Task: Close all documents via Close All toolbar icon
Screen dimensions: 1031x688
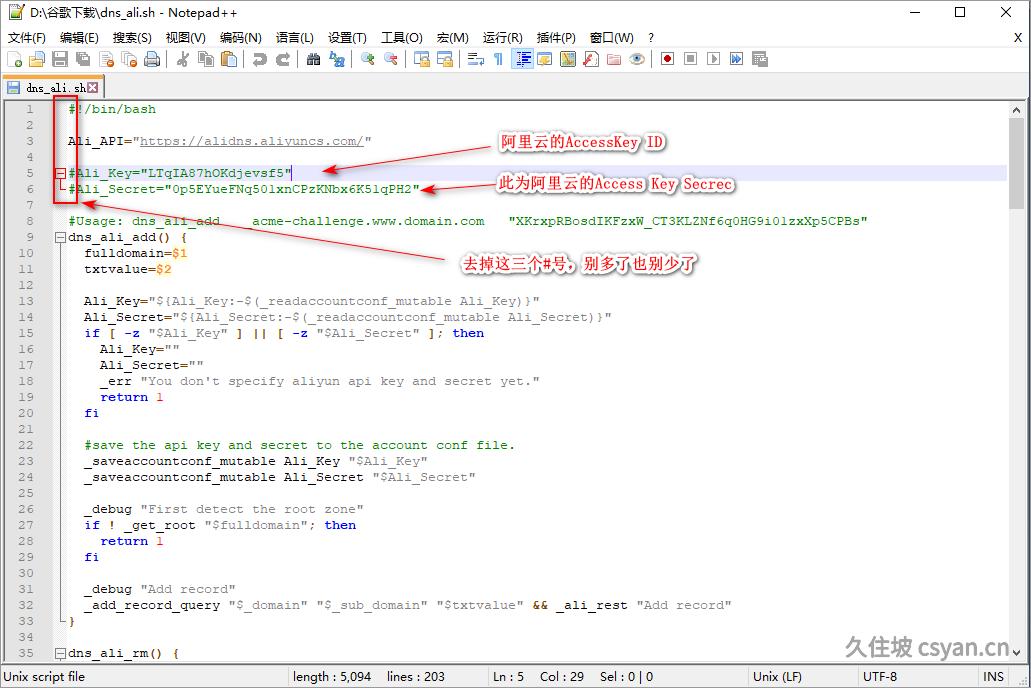Action: click(x=130, y=59)
